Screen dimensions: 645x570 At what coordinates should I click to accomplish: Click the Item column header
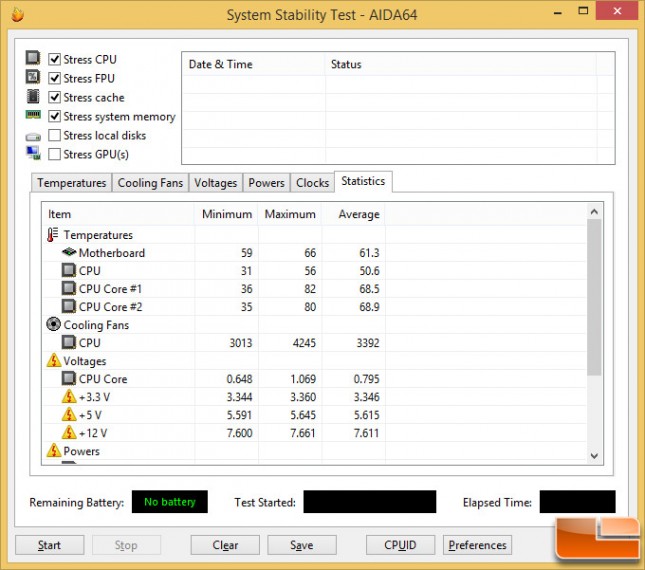click(x=118, y=214)
